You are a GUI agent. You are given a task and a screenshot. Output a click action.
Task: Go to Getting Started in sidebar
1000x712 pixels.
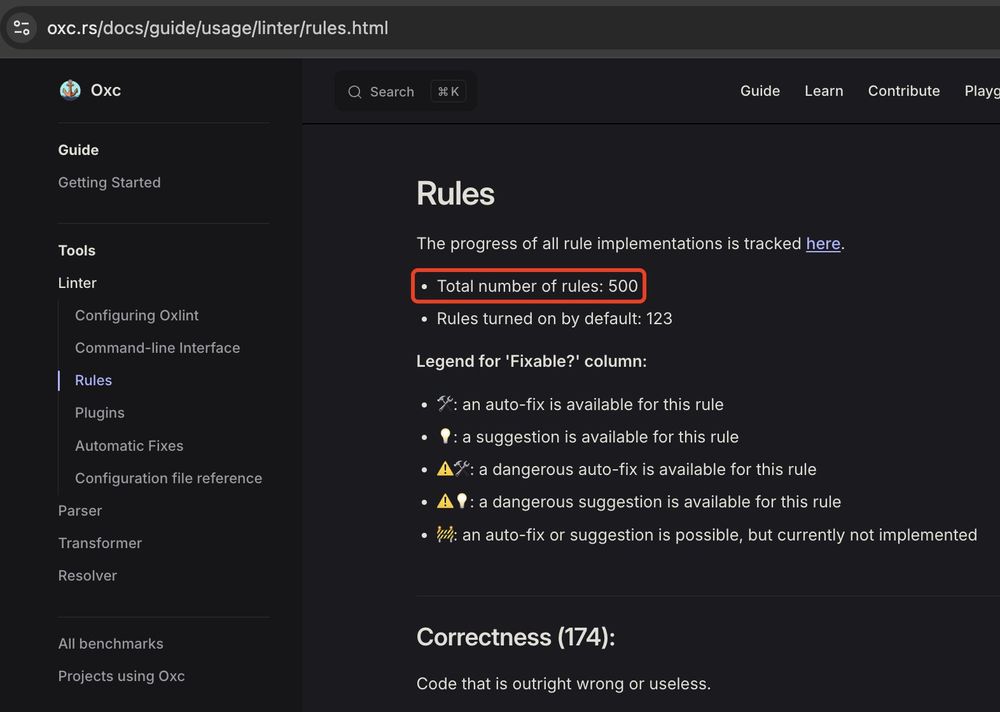tap(109, 182)
